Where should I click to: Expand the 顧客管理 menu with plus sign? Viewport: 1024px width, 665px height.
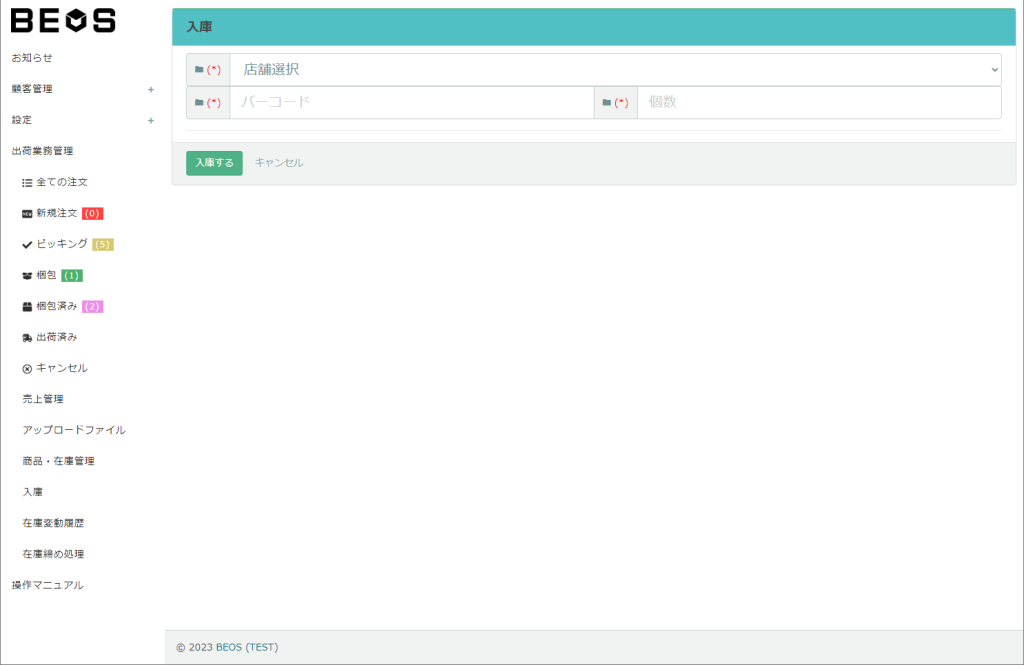151,89
